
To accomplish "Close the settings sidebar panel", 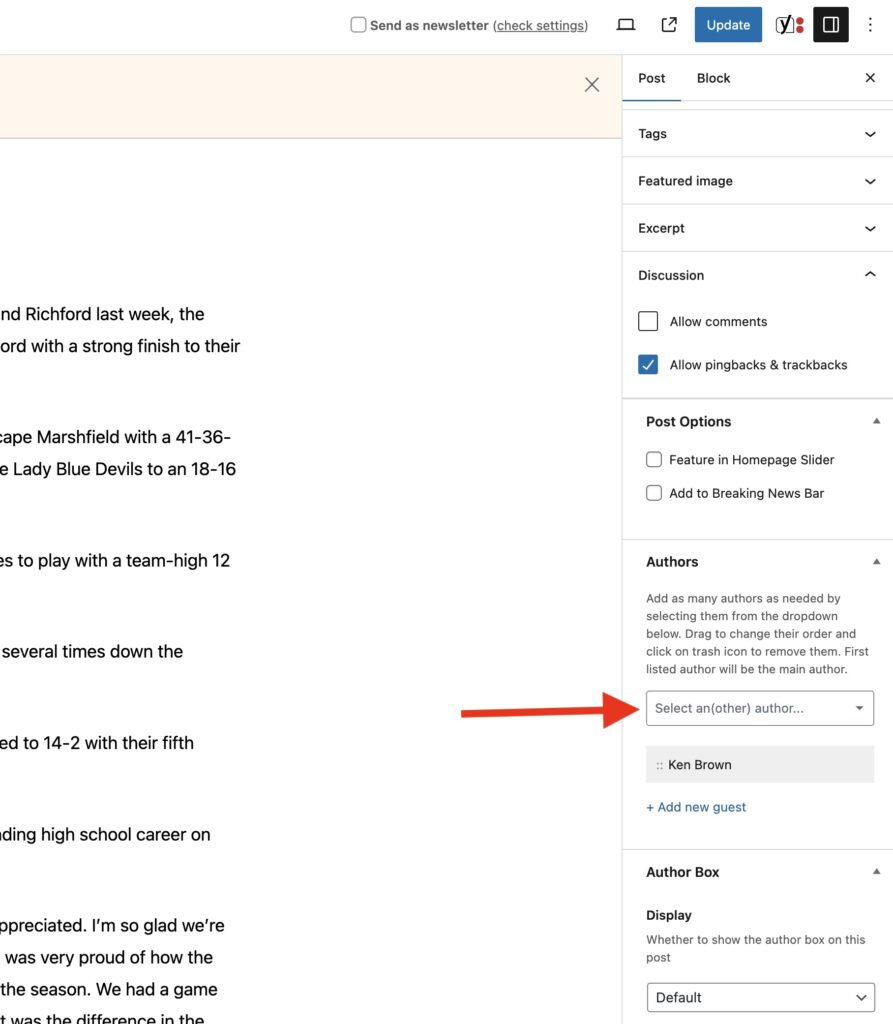I will click(x=870, y=78).
